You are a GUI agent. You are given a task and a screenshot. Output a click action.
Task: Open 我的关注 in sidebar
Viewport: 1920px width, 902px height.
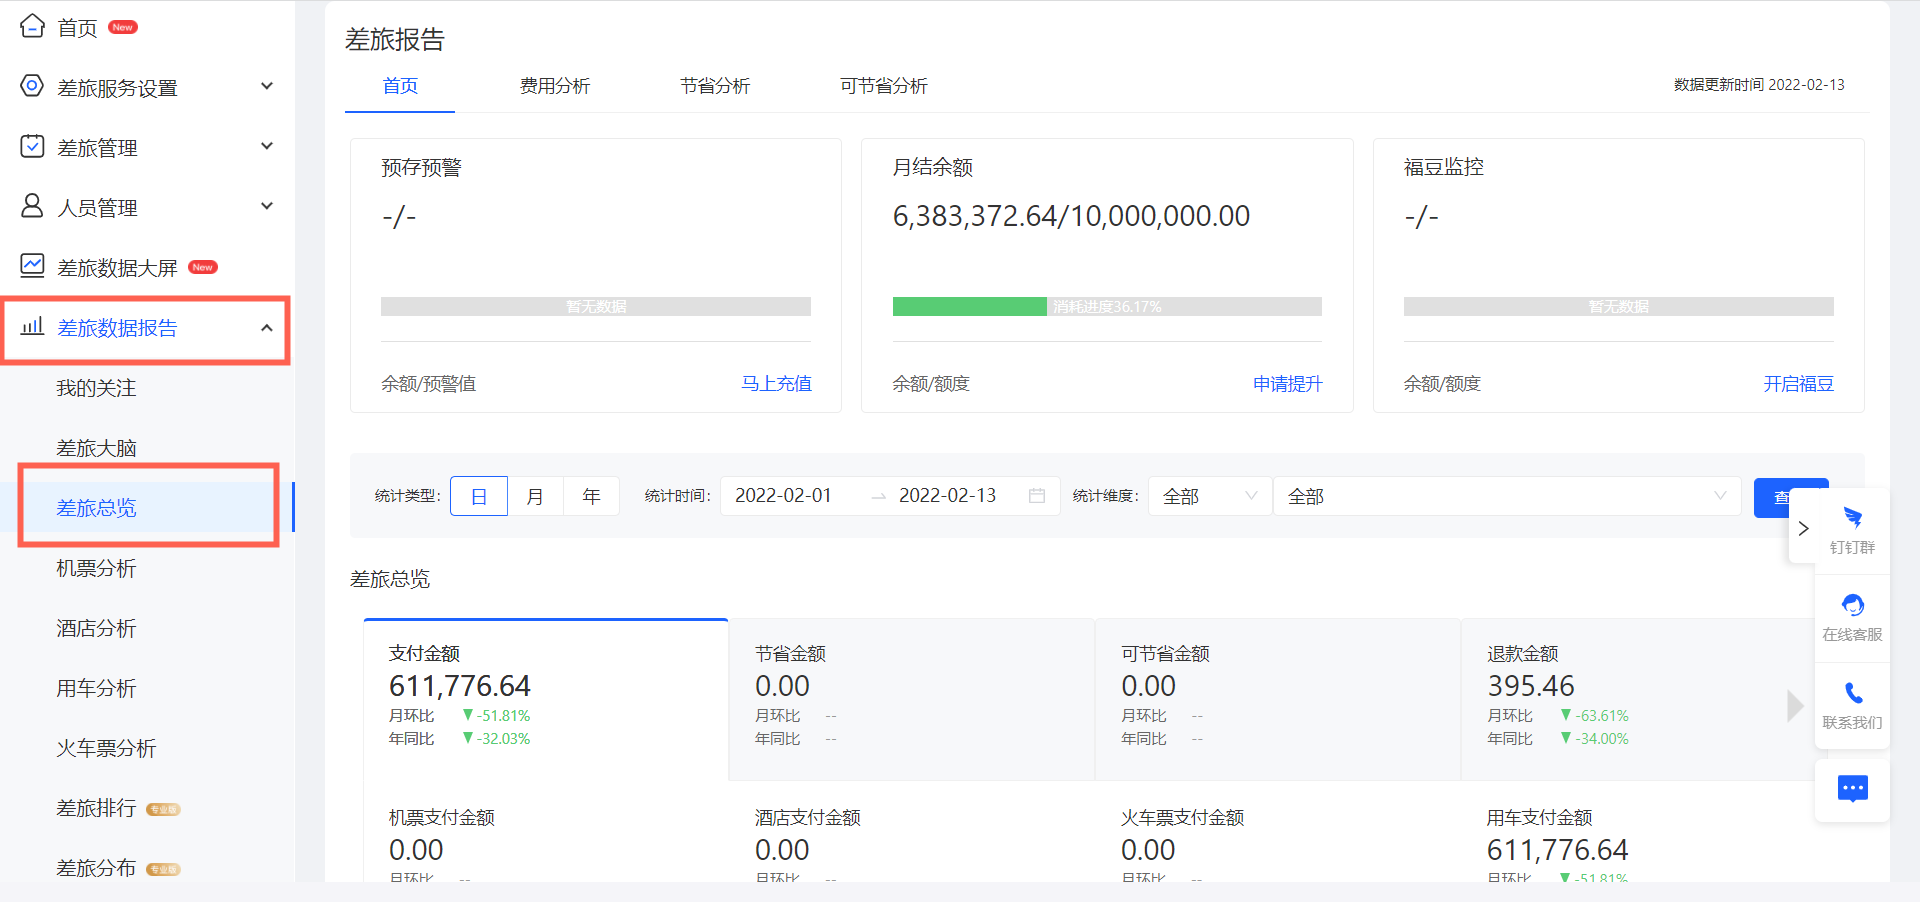coord(96,388)
